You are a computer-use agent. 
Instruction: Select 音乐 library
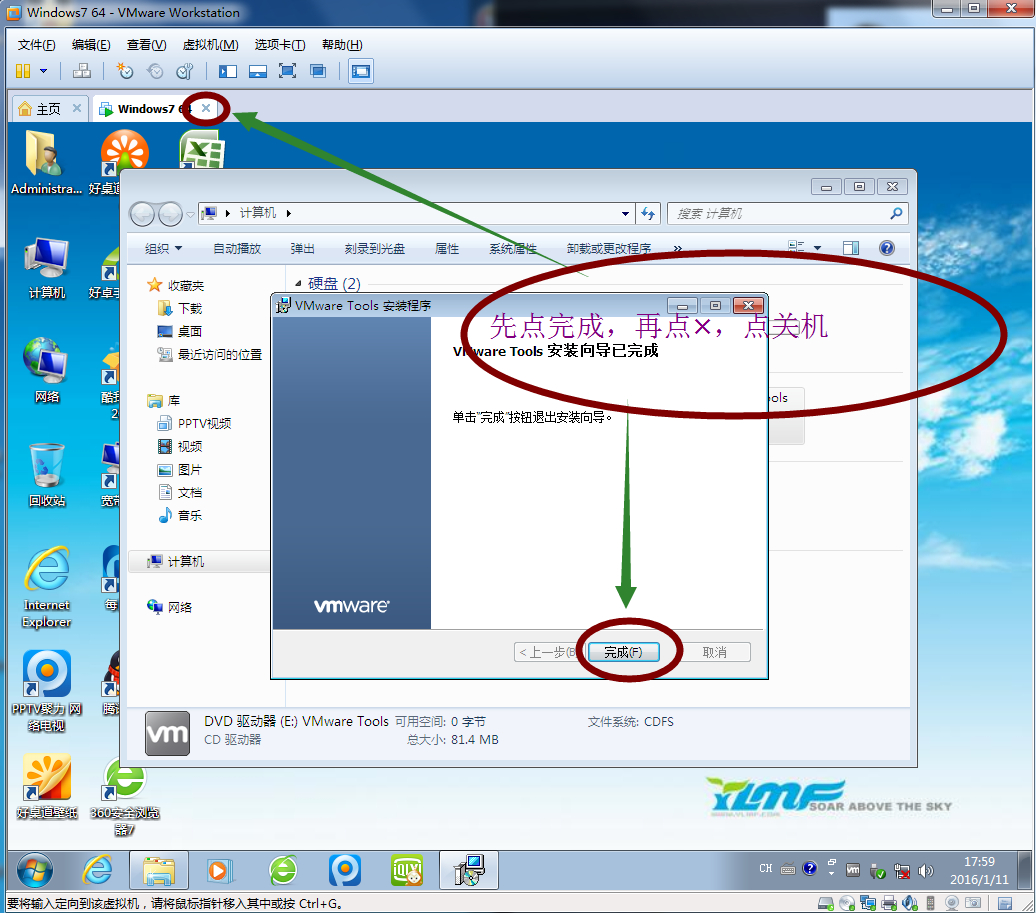(180, 516)
